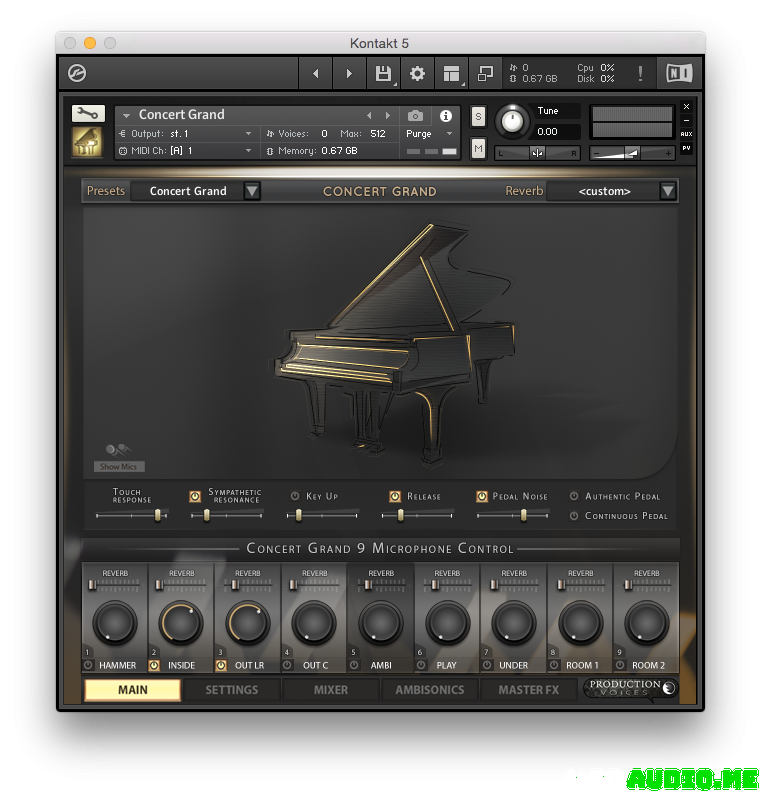Turn on the HAMMER microphone power button
Viewport: 761px width, 792px height.
(x=88, y=665)
